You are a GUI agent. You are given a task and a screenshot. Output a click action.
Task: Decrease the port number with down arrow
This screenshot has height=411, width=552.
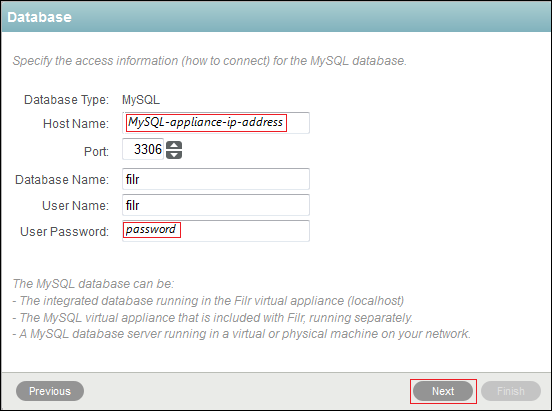pos(174,155)
